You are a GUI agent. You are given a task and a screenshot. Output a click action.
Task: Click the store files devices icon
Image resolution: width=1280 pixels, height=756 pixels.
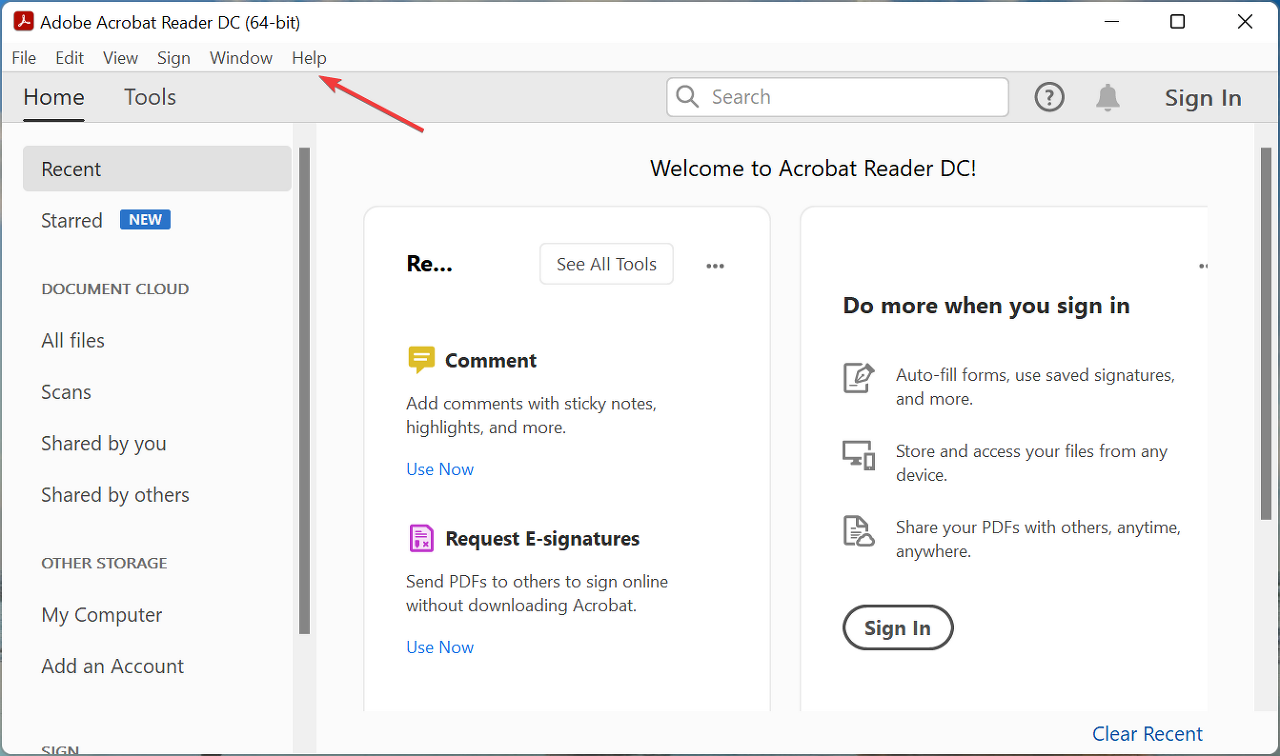pyautogui.click(x=859, y=454)
